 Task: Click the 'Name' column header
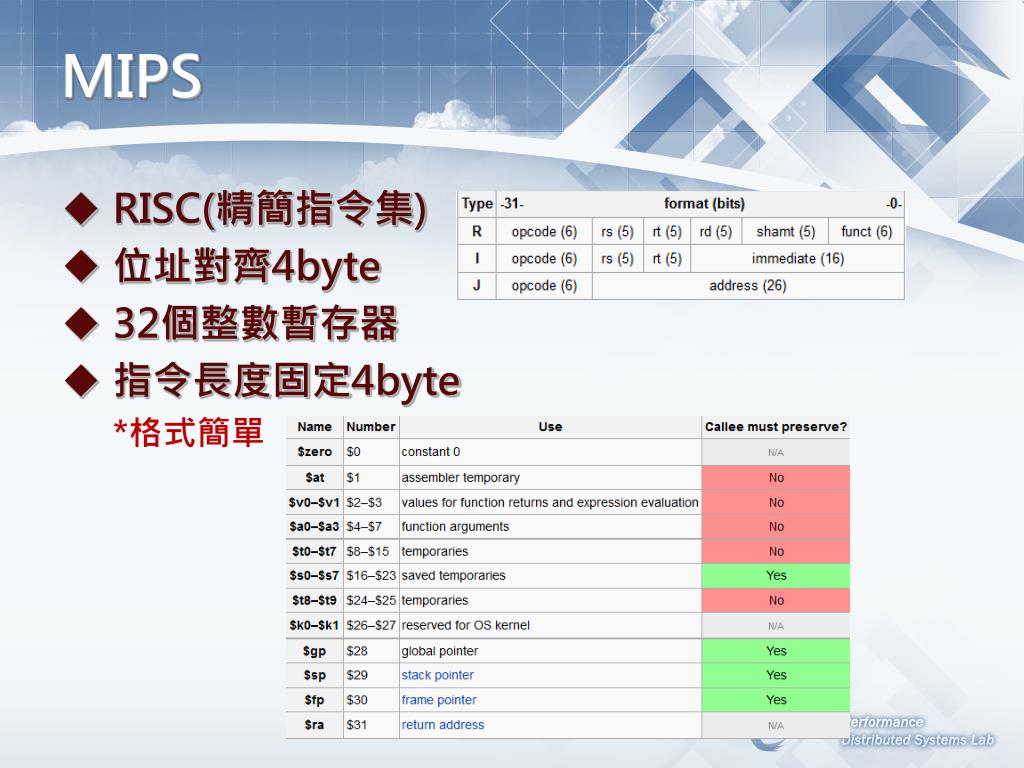[x=314, y=427]
